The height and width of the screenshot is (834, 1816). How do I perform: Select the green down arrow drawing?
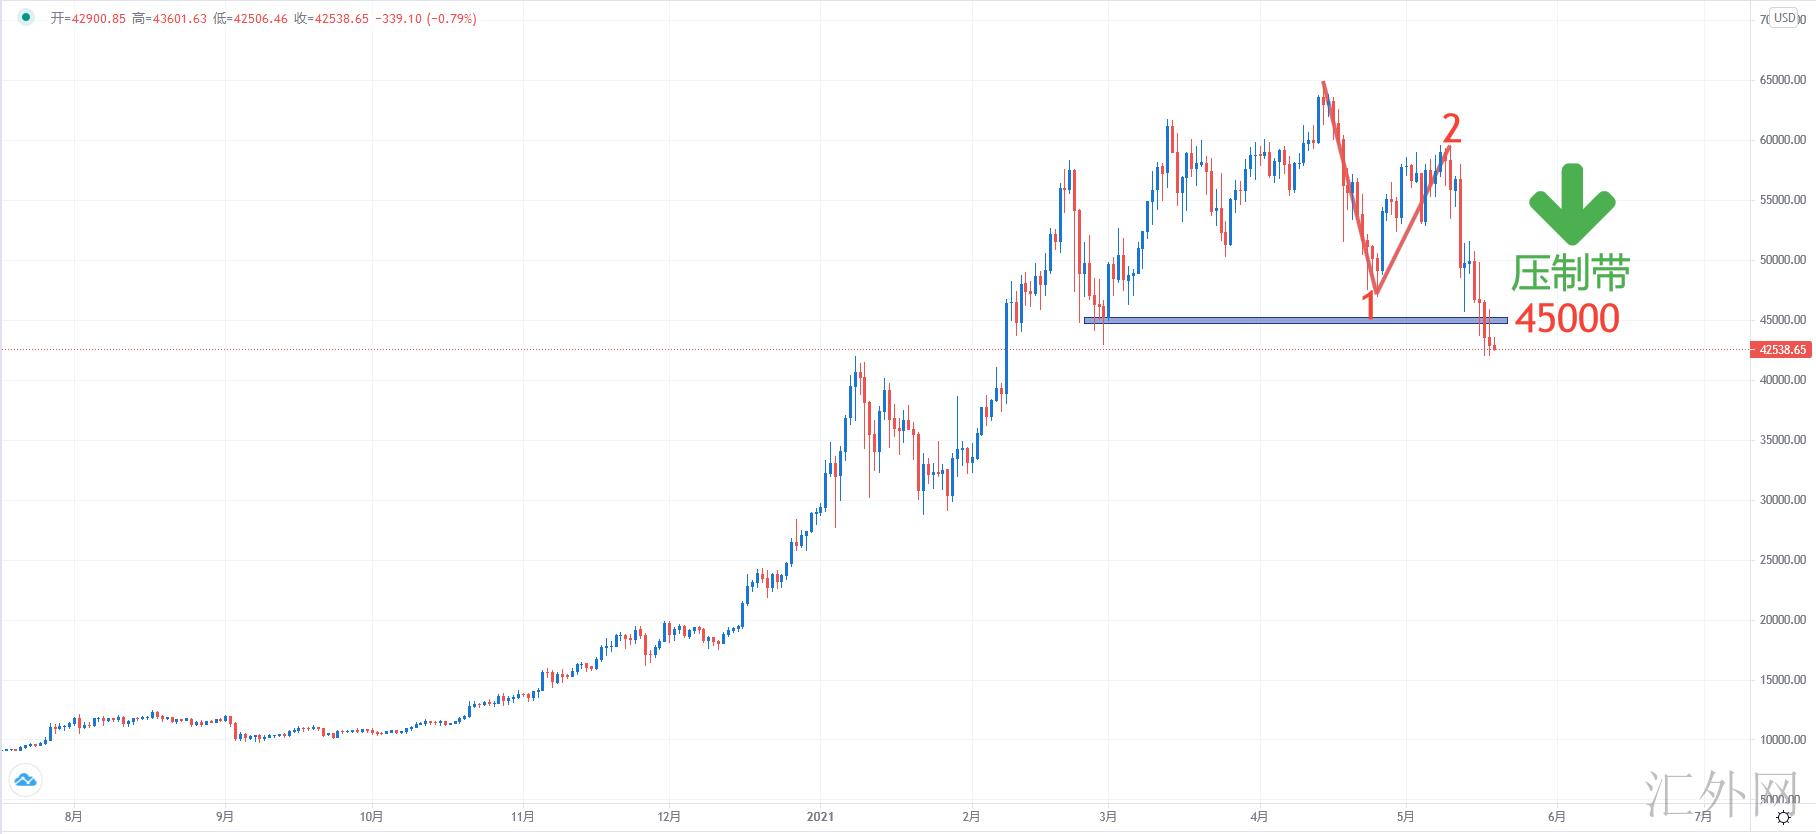coord(1571,205)
